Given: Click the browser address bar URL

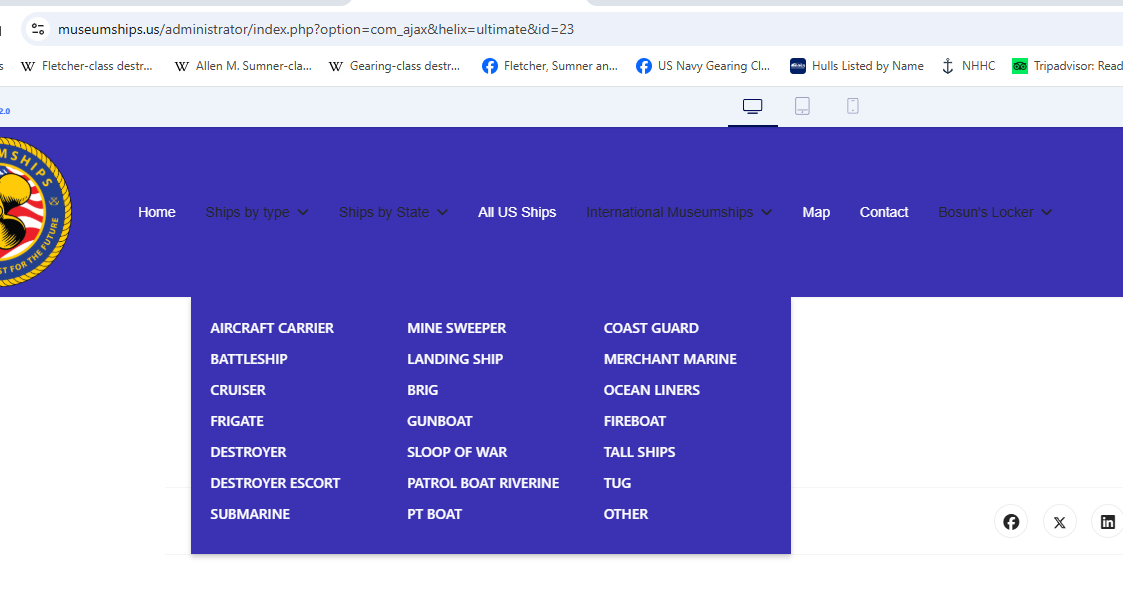Looking at the screenshot, I should 316,29.
